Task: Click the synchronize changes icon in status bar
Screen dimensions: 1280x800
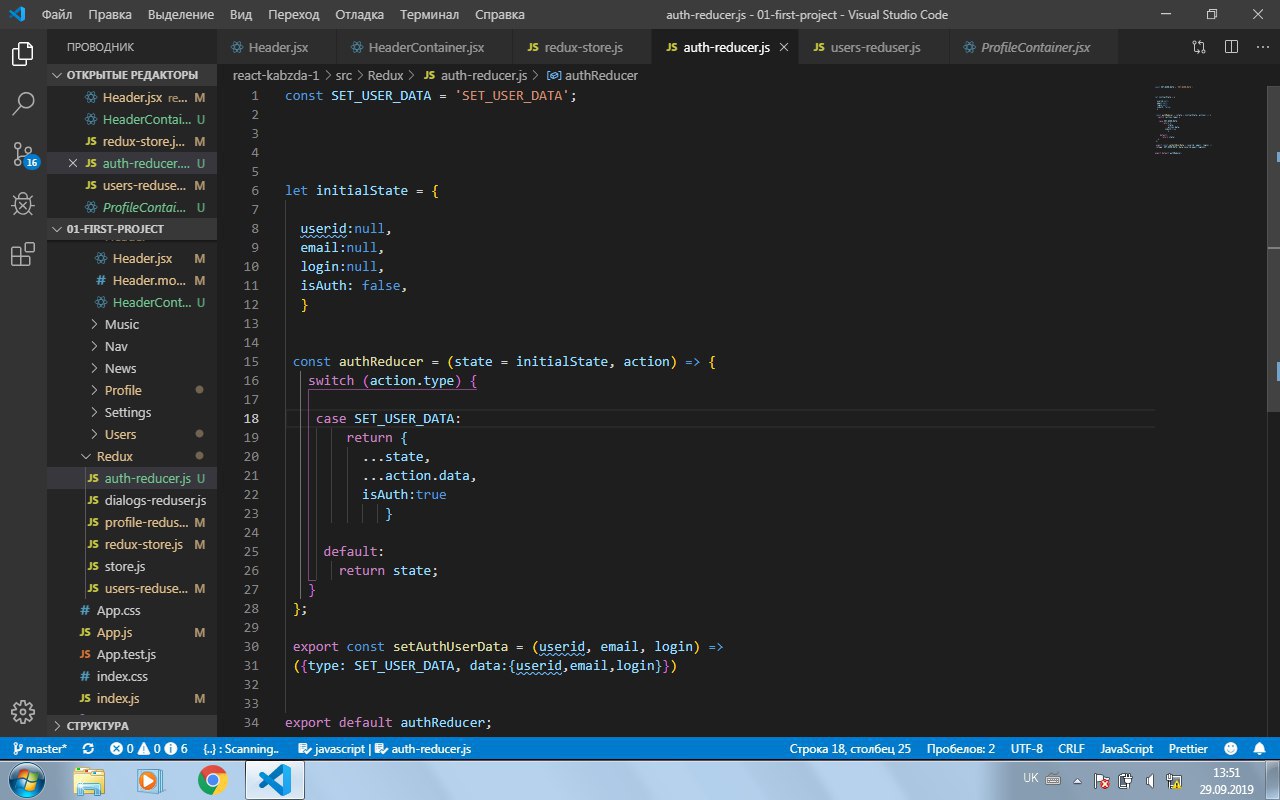Action: [x=88, y=749]
